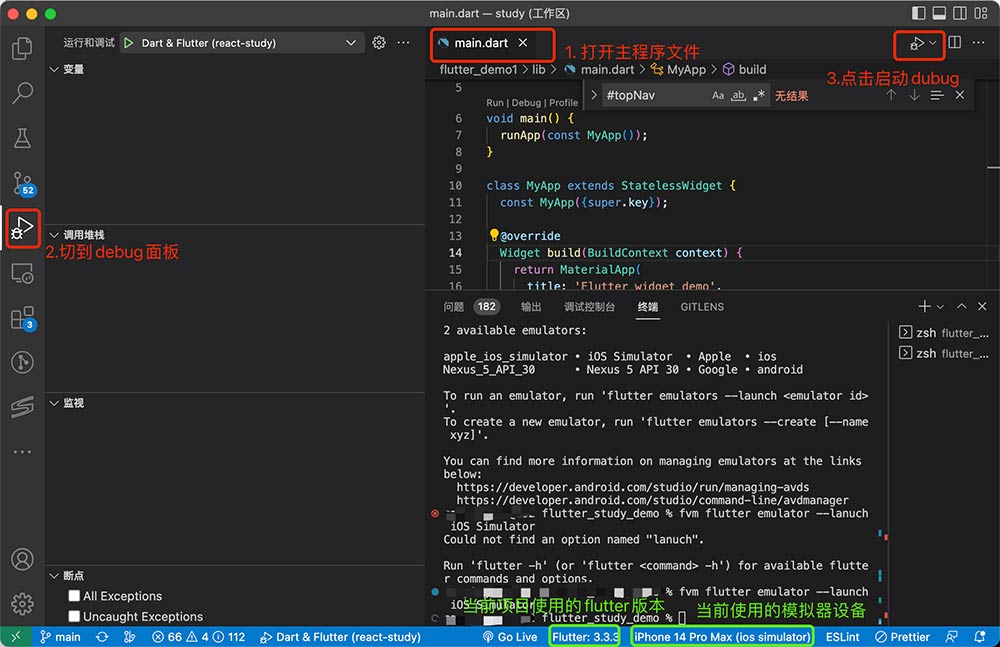Enable the Uncaught Exceptions breakpoint checkbox
This screenshot has height=647, width=1000.
[x=74, y=617]
